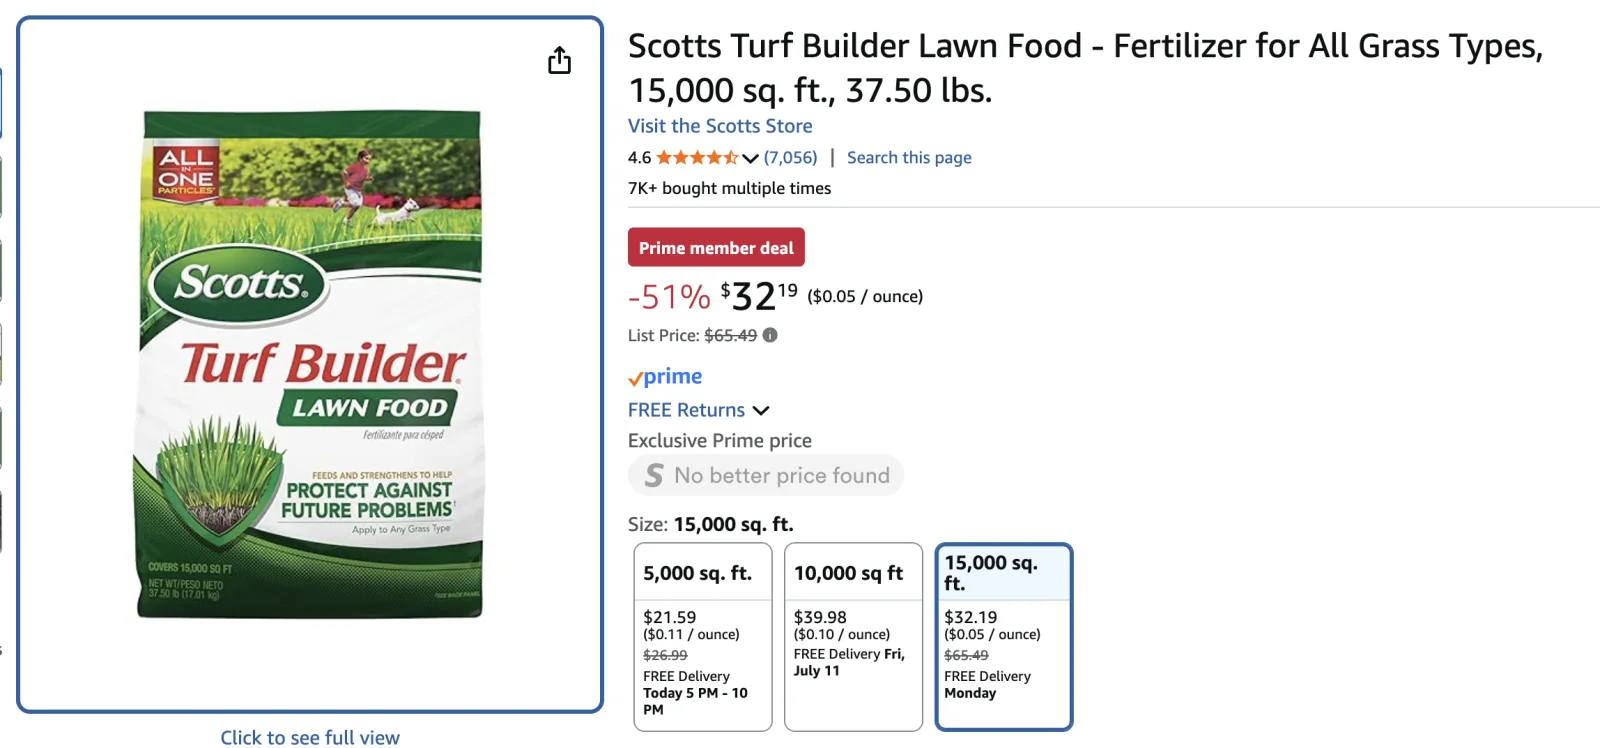This screenshot has width=1600, height=748.
Task: Click the info icon beside List Price
Action: coord(770,335)
